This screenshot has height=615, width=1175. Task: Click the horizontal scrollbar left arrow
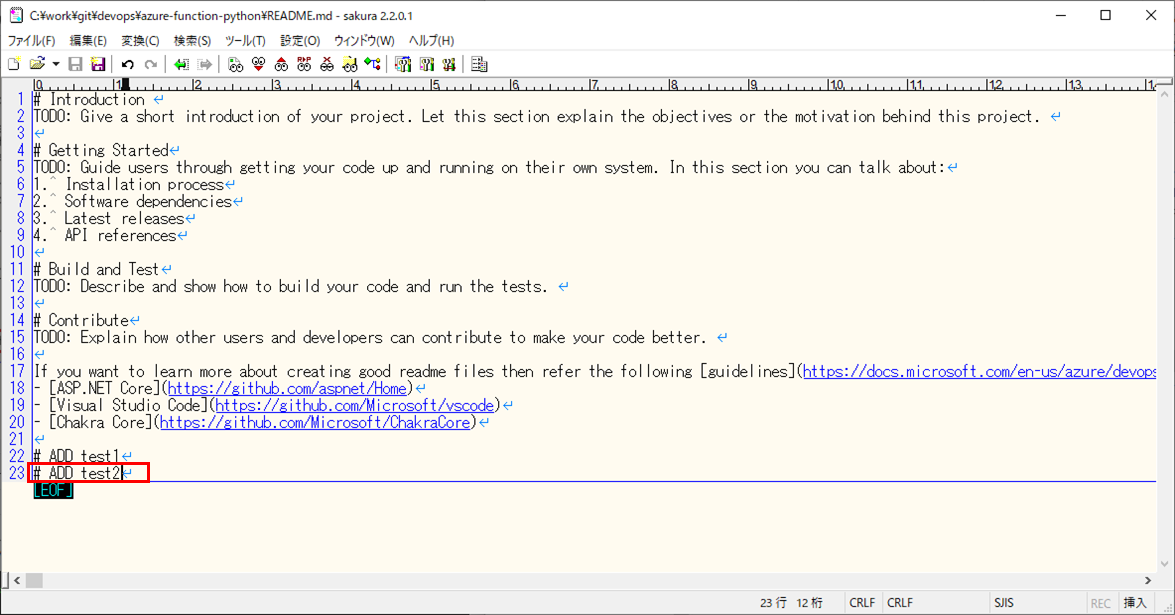(17, 581)
